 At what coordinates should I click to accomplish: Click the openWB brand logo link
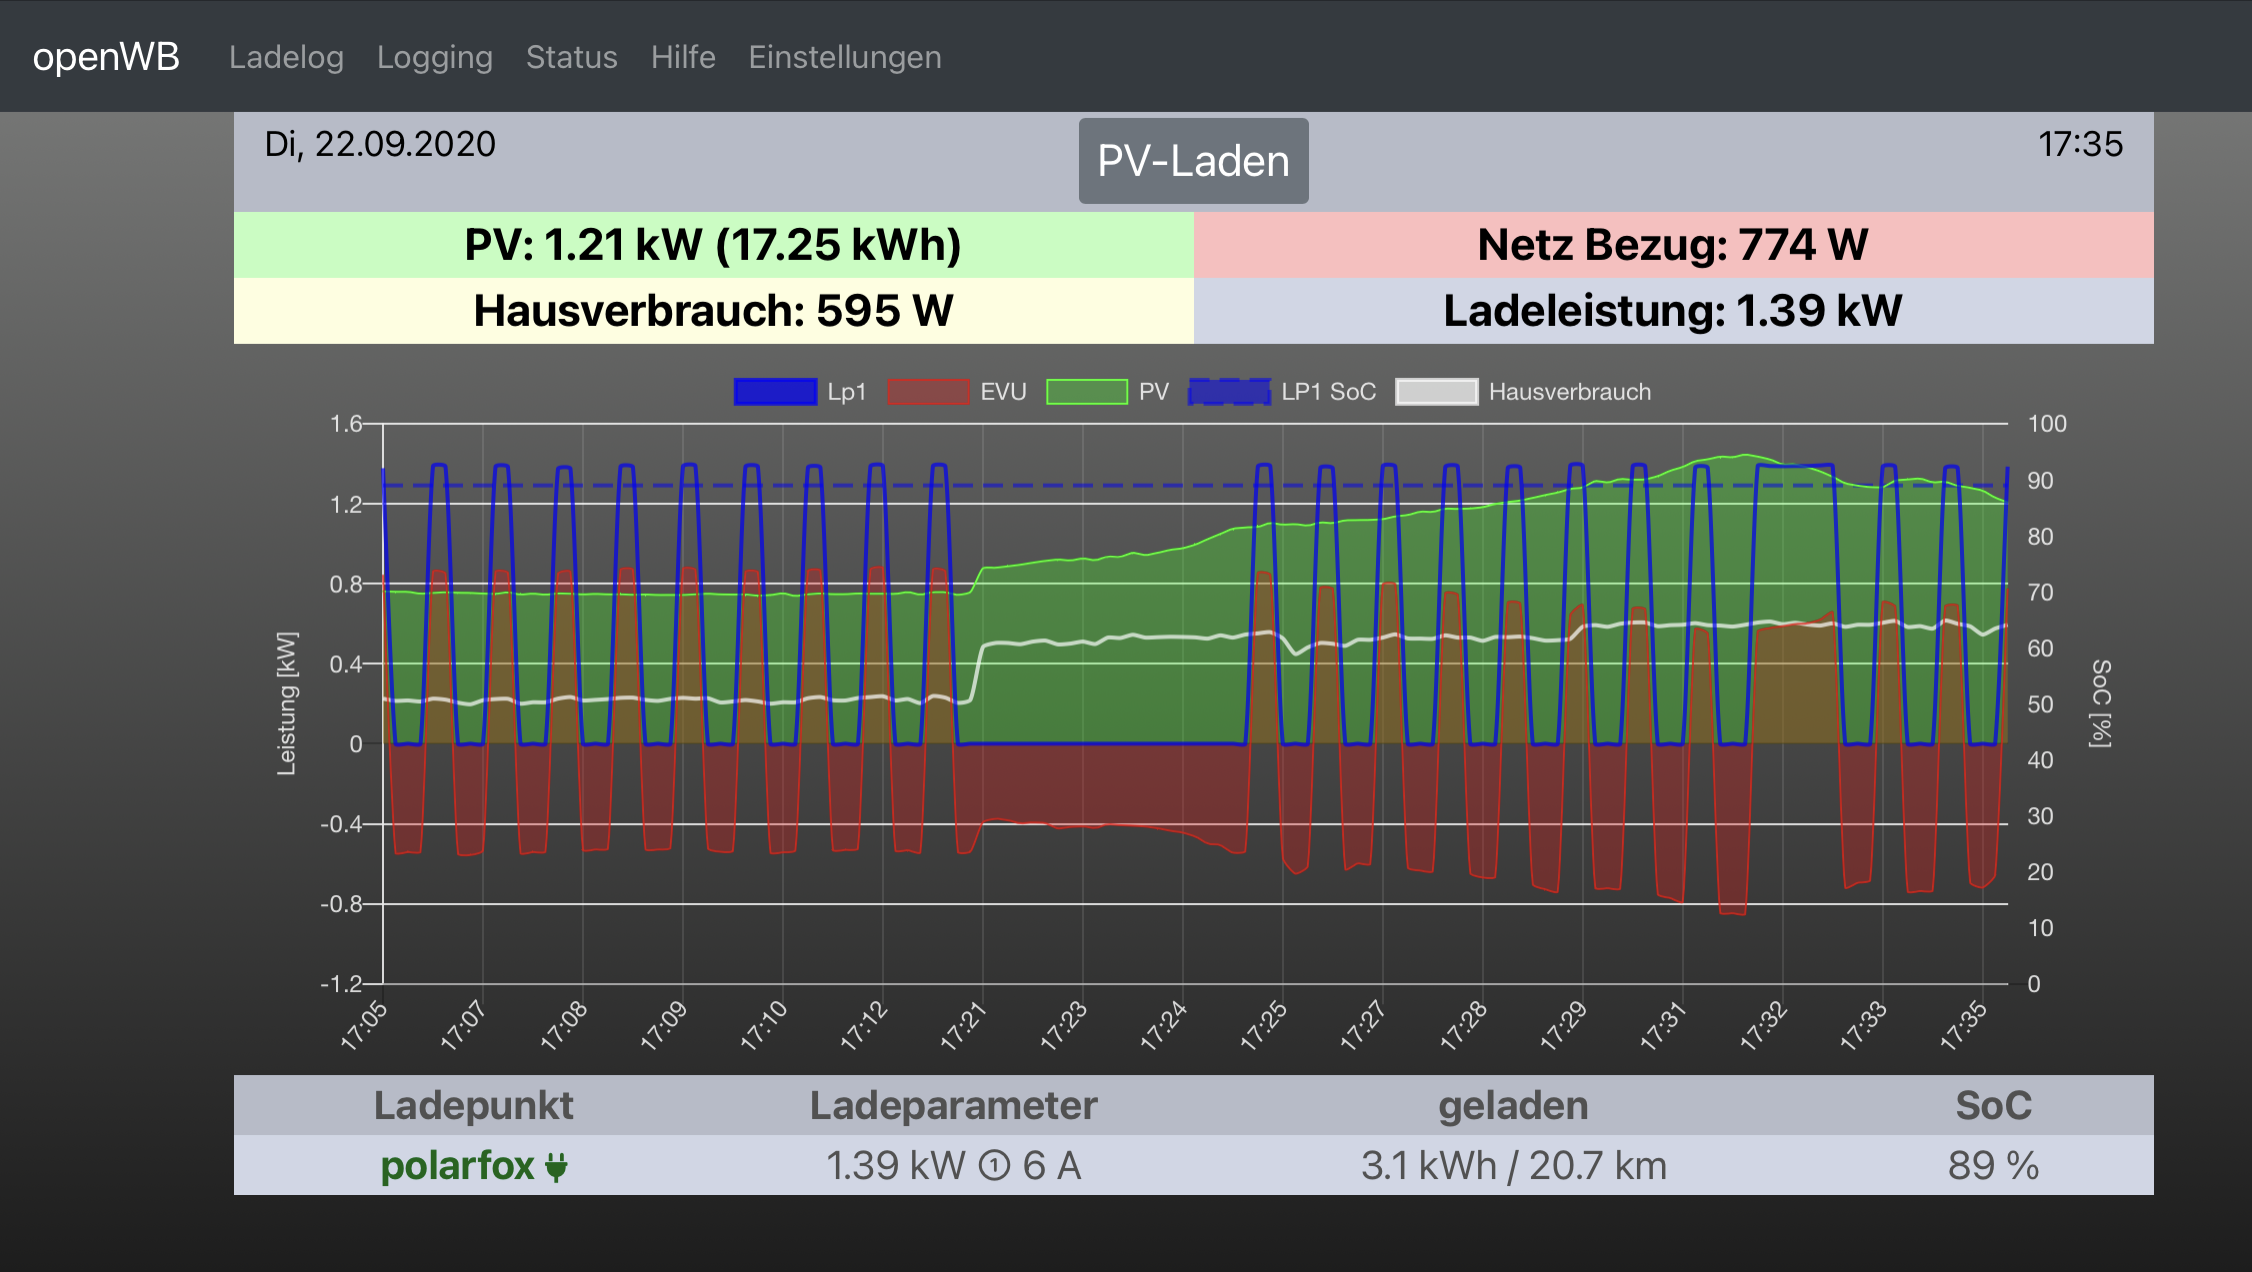pyautogui.click(x=106, y=57)
